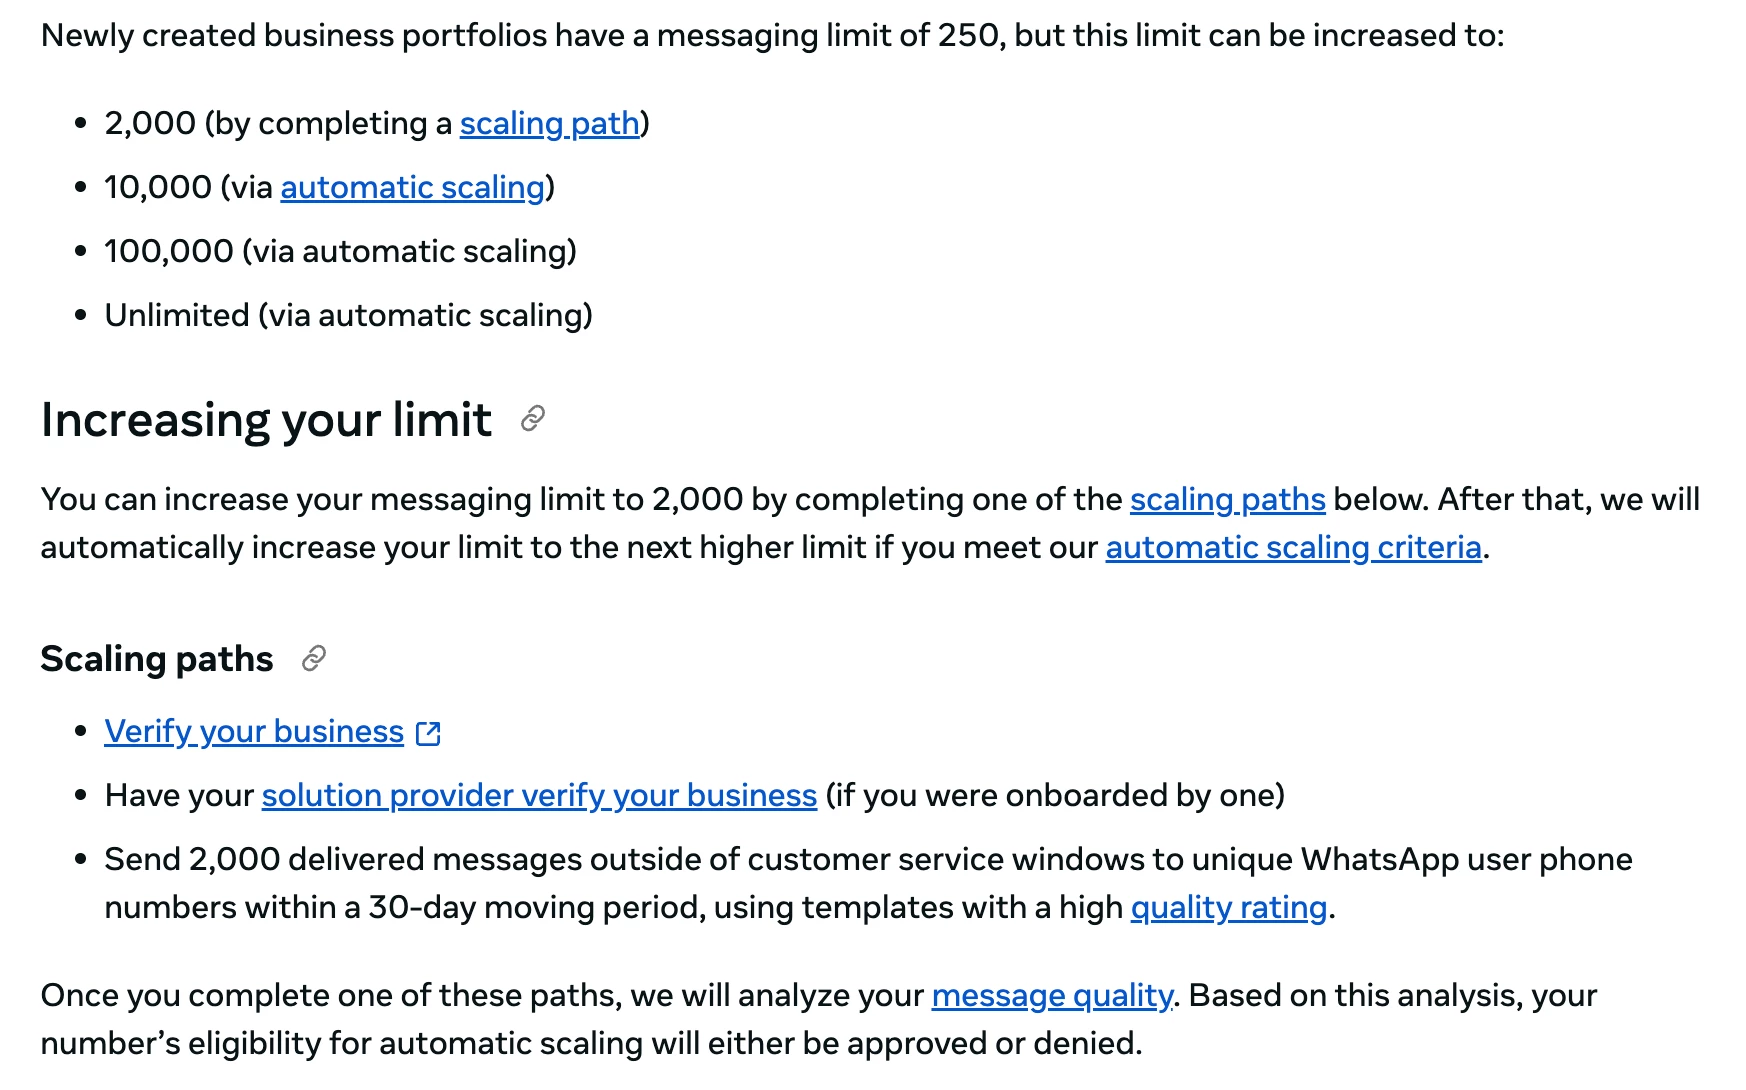Open automatic scaling link in 10,000 bullet
The height and width of the screenshot is (1090, 1746).
(412, 188)
